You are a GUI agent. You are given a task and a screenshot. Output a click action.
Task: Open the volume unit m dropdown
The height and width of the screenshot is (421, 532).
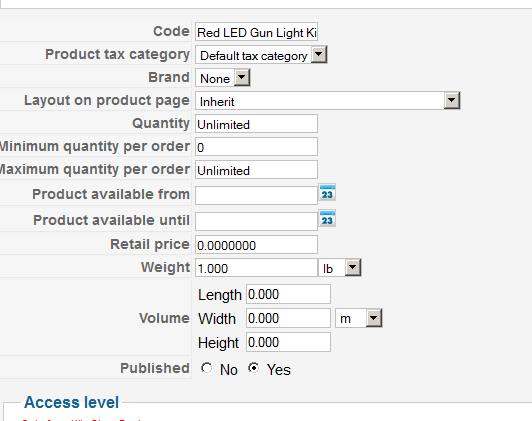click(359, 318)
